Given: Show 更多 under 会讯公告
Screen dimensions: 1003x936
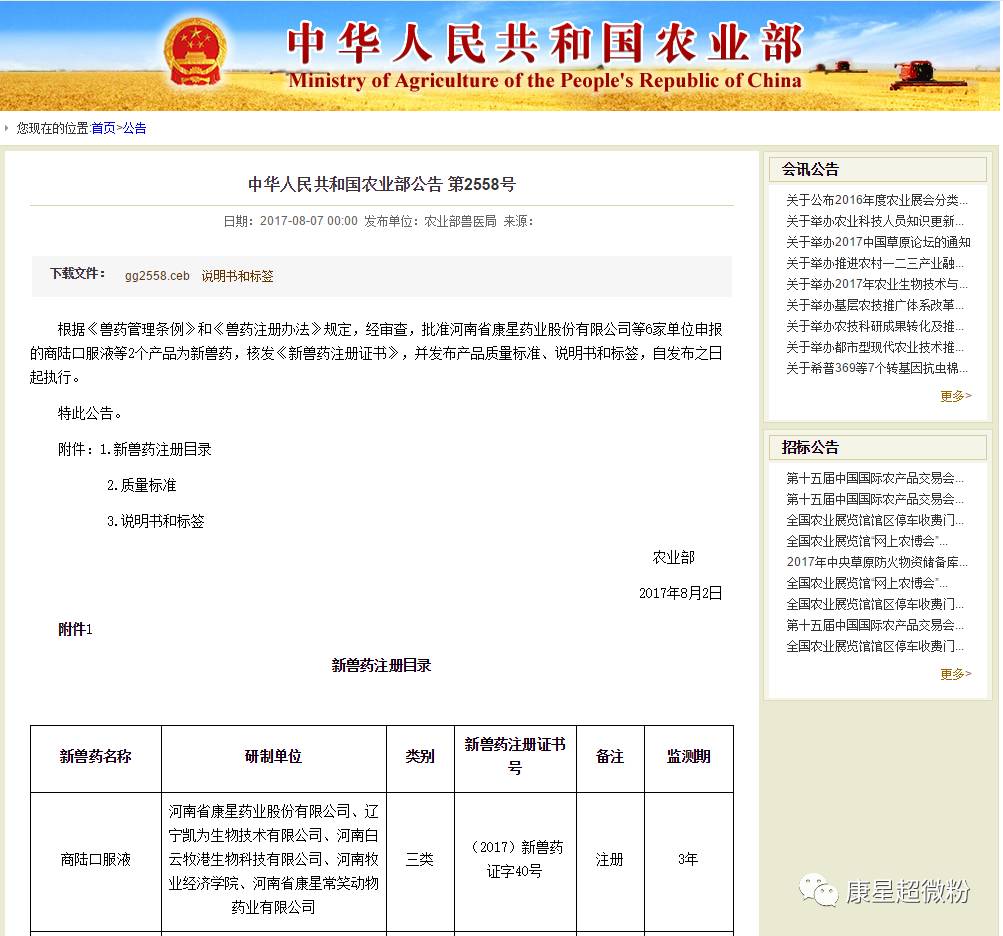Looking at the screenshot, I should pyautogui.click(x=956, y=396).
